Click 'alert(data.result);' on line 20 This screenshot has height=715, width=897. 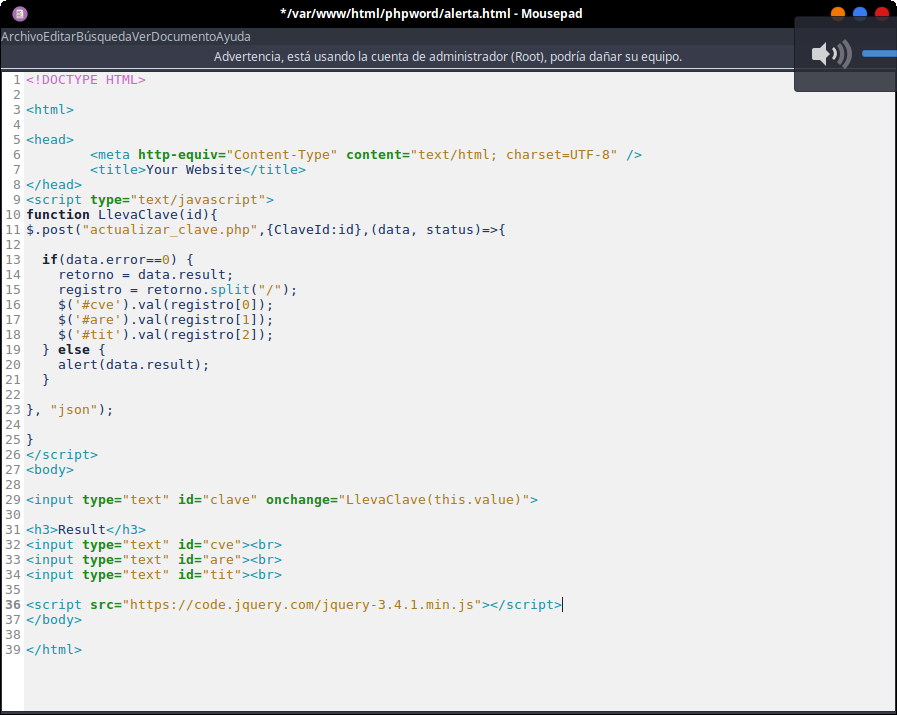coord(134,364)
